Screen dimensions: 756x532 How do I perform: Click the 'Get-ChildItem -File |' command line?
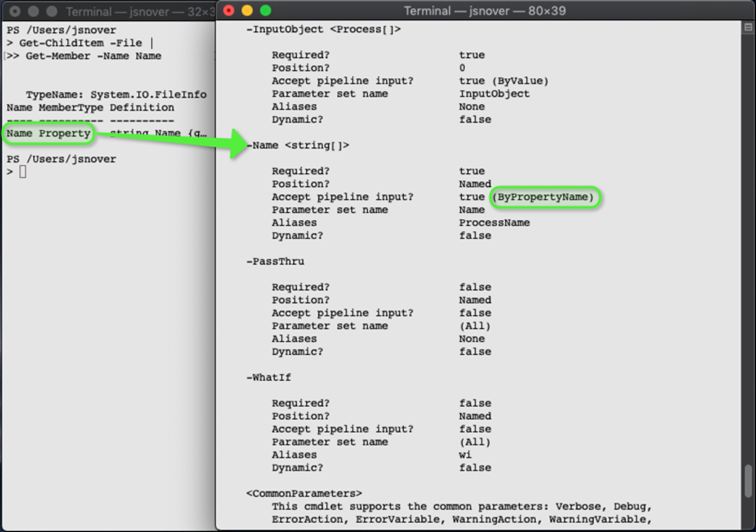coord(87,43)
